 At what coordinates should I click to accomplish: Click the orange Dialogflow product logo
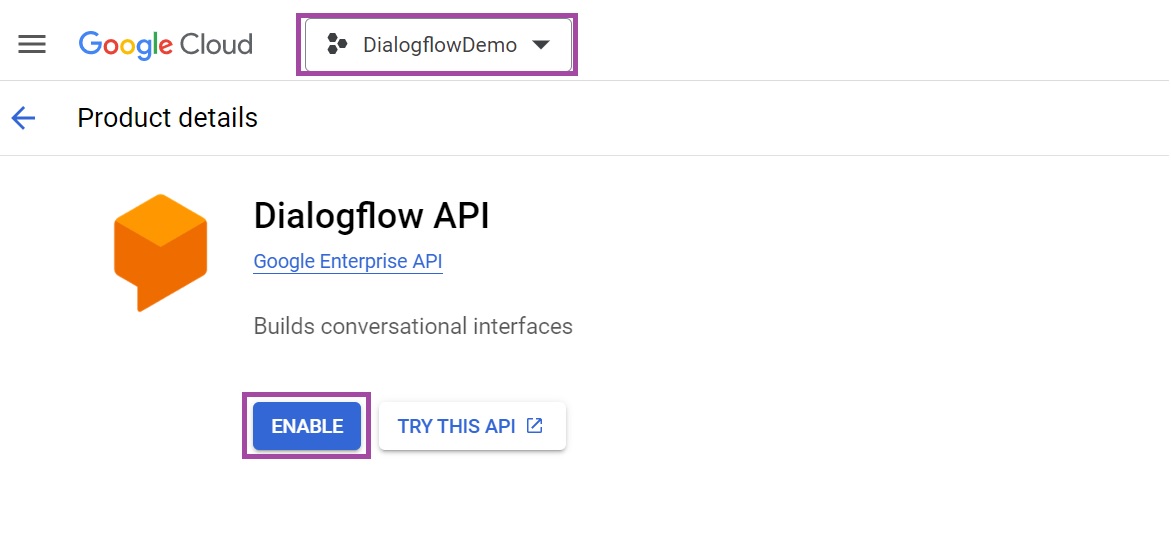[x=160, y=252]
